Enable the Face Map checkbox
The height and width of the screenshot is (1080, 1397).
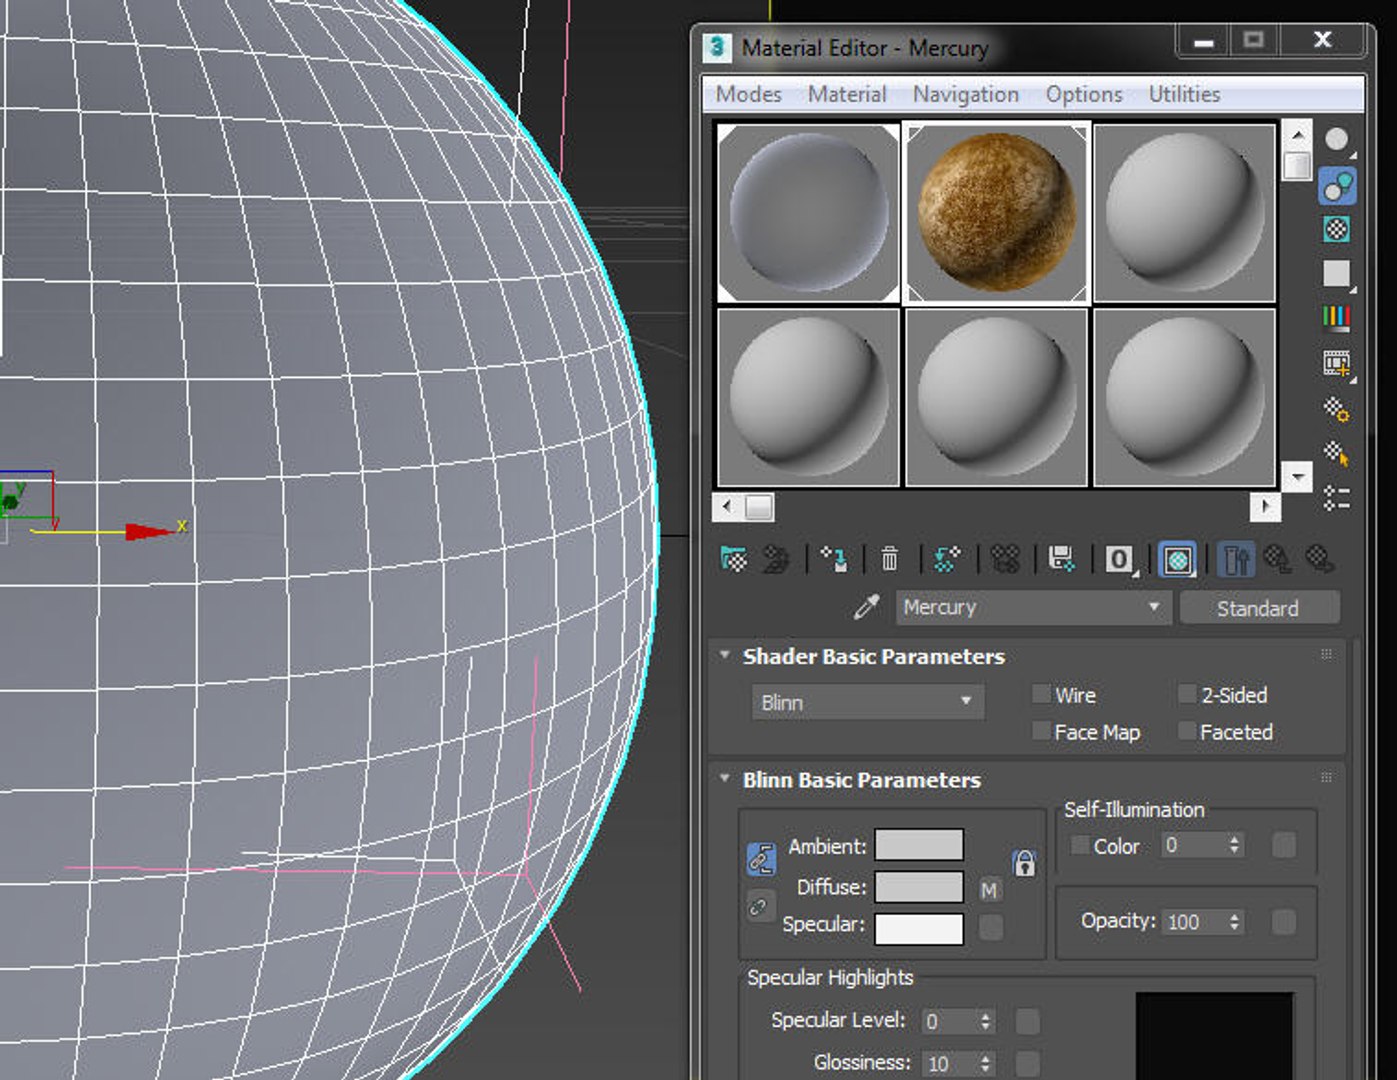click(1041, 731)
